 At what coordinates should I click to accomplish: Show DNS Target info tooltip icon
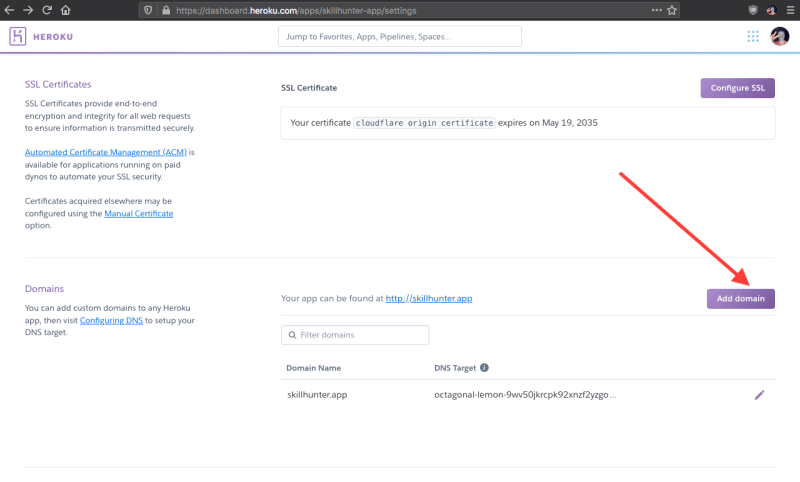click(x=484, y=368)
